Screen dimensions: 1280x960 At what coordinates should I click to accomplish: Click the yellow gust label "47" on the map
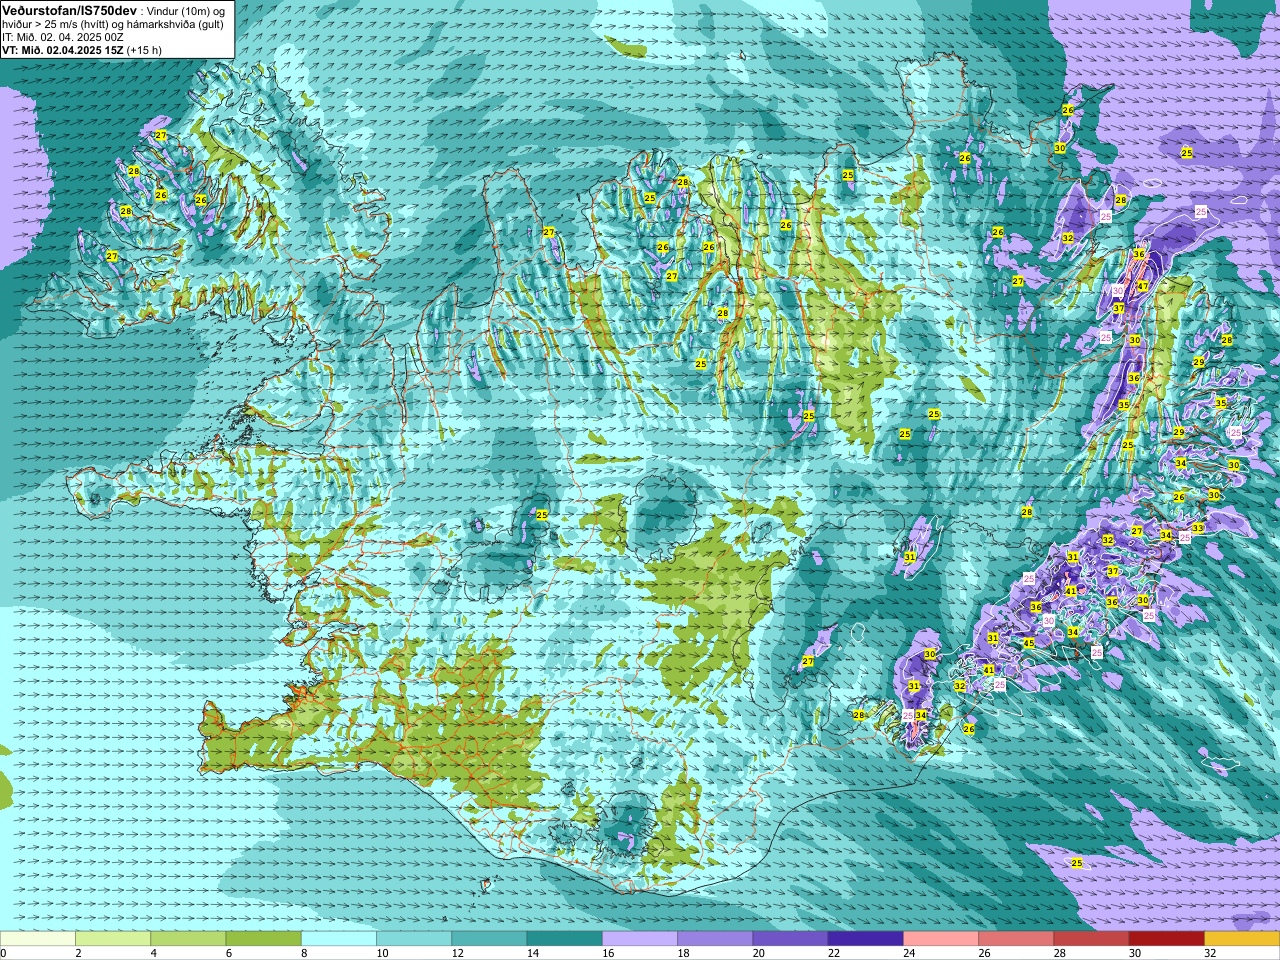pyautogui.click(x=1143, y=286)
